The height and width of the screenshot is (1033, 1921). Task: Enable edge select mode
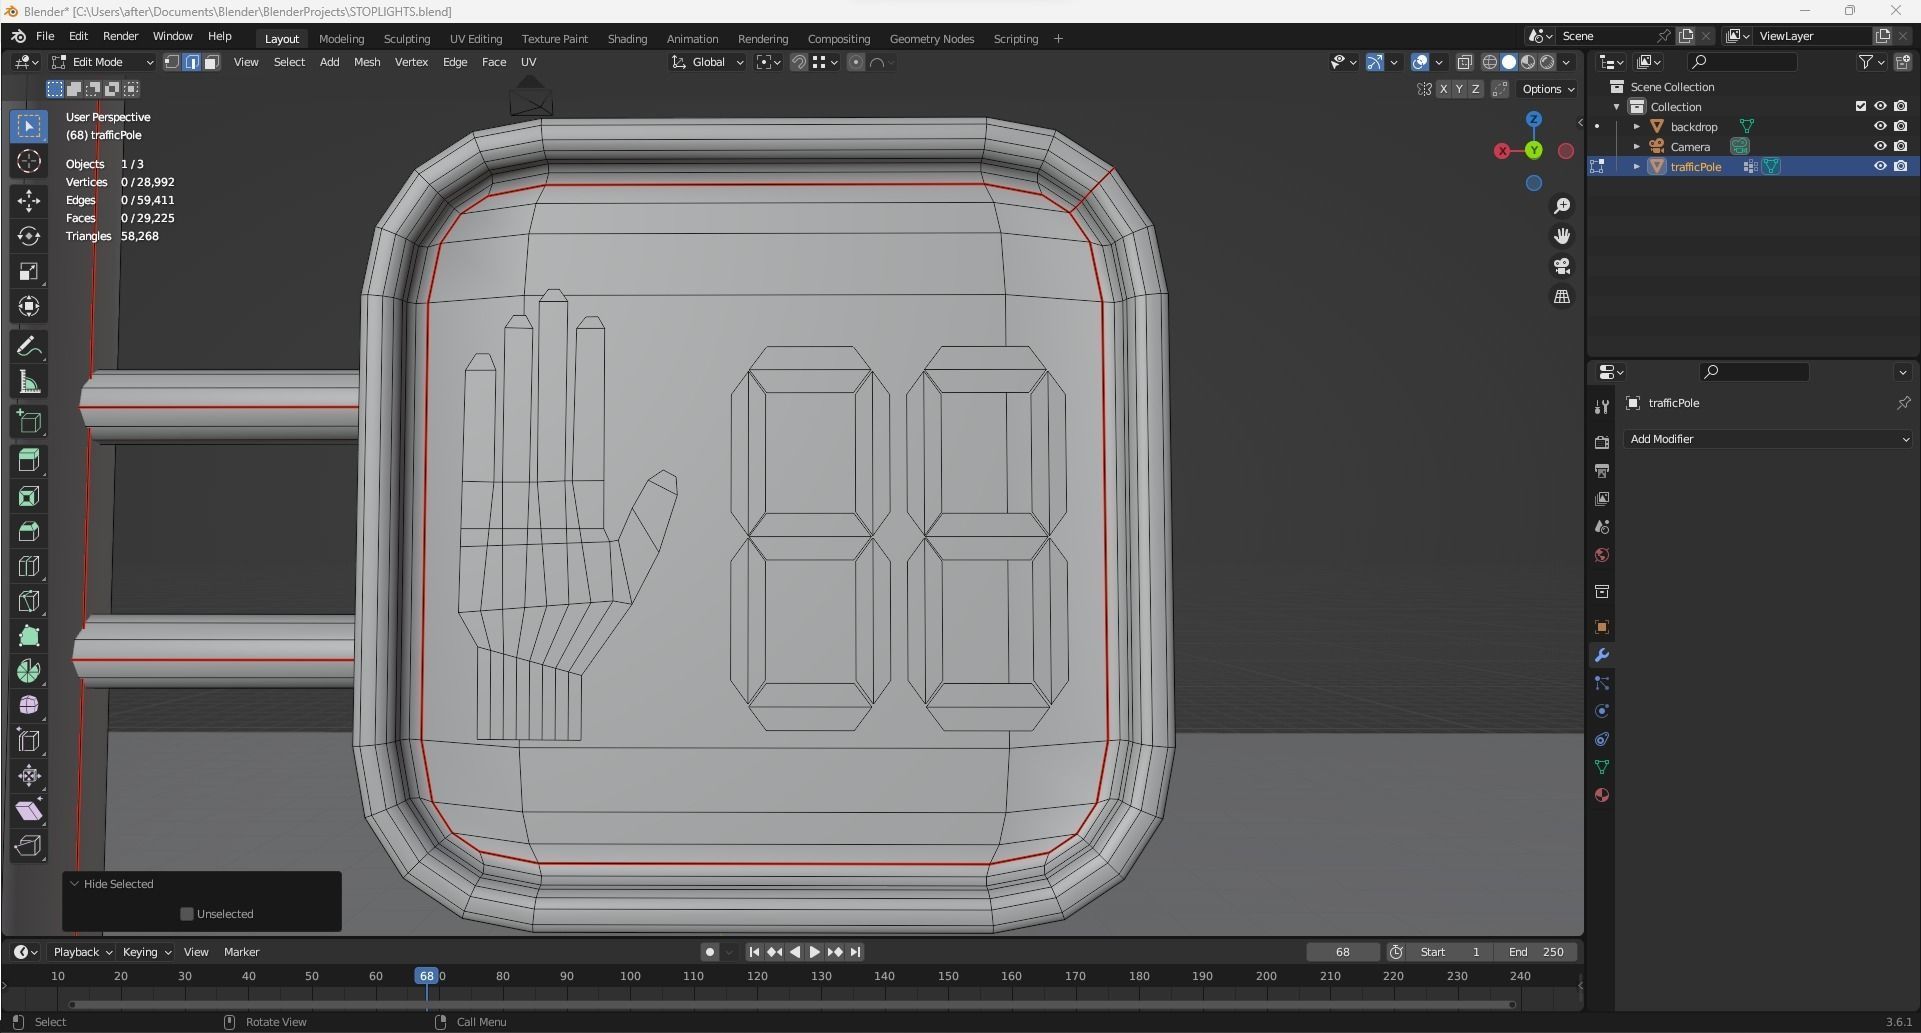point(192,62)
